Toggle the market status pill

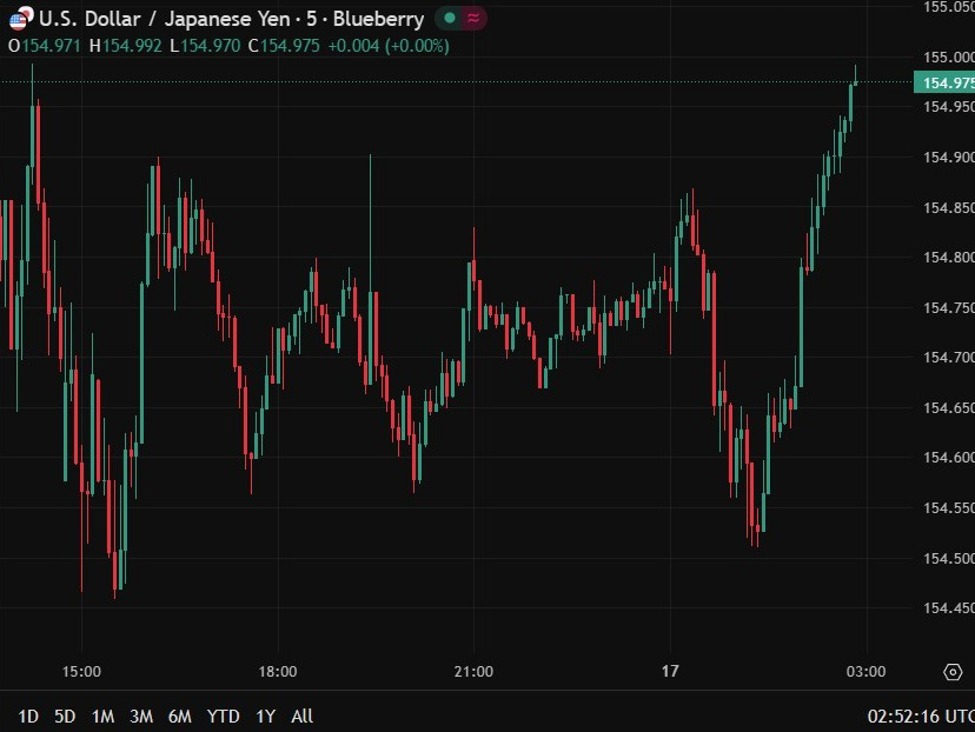[x=463, y=18]
